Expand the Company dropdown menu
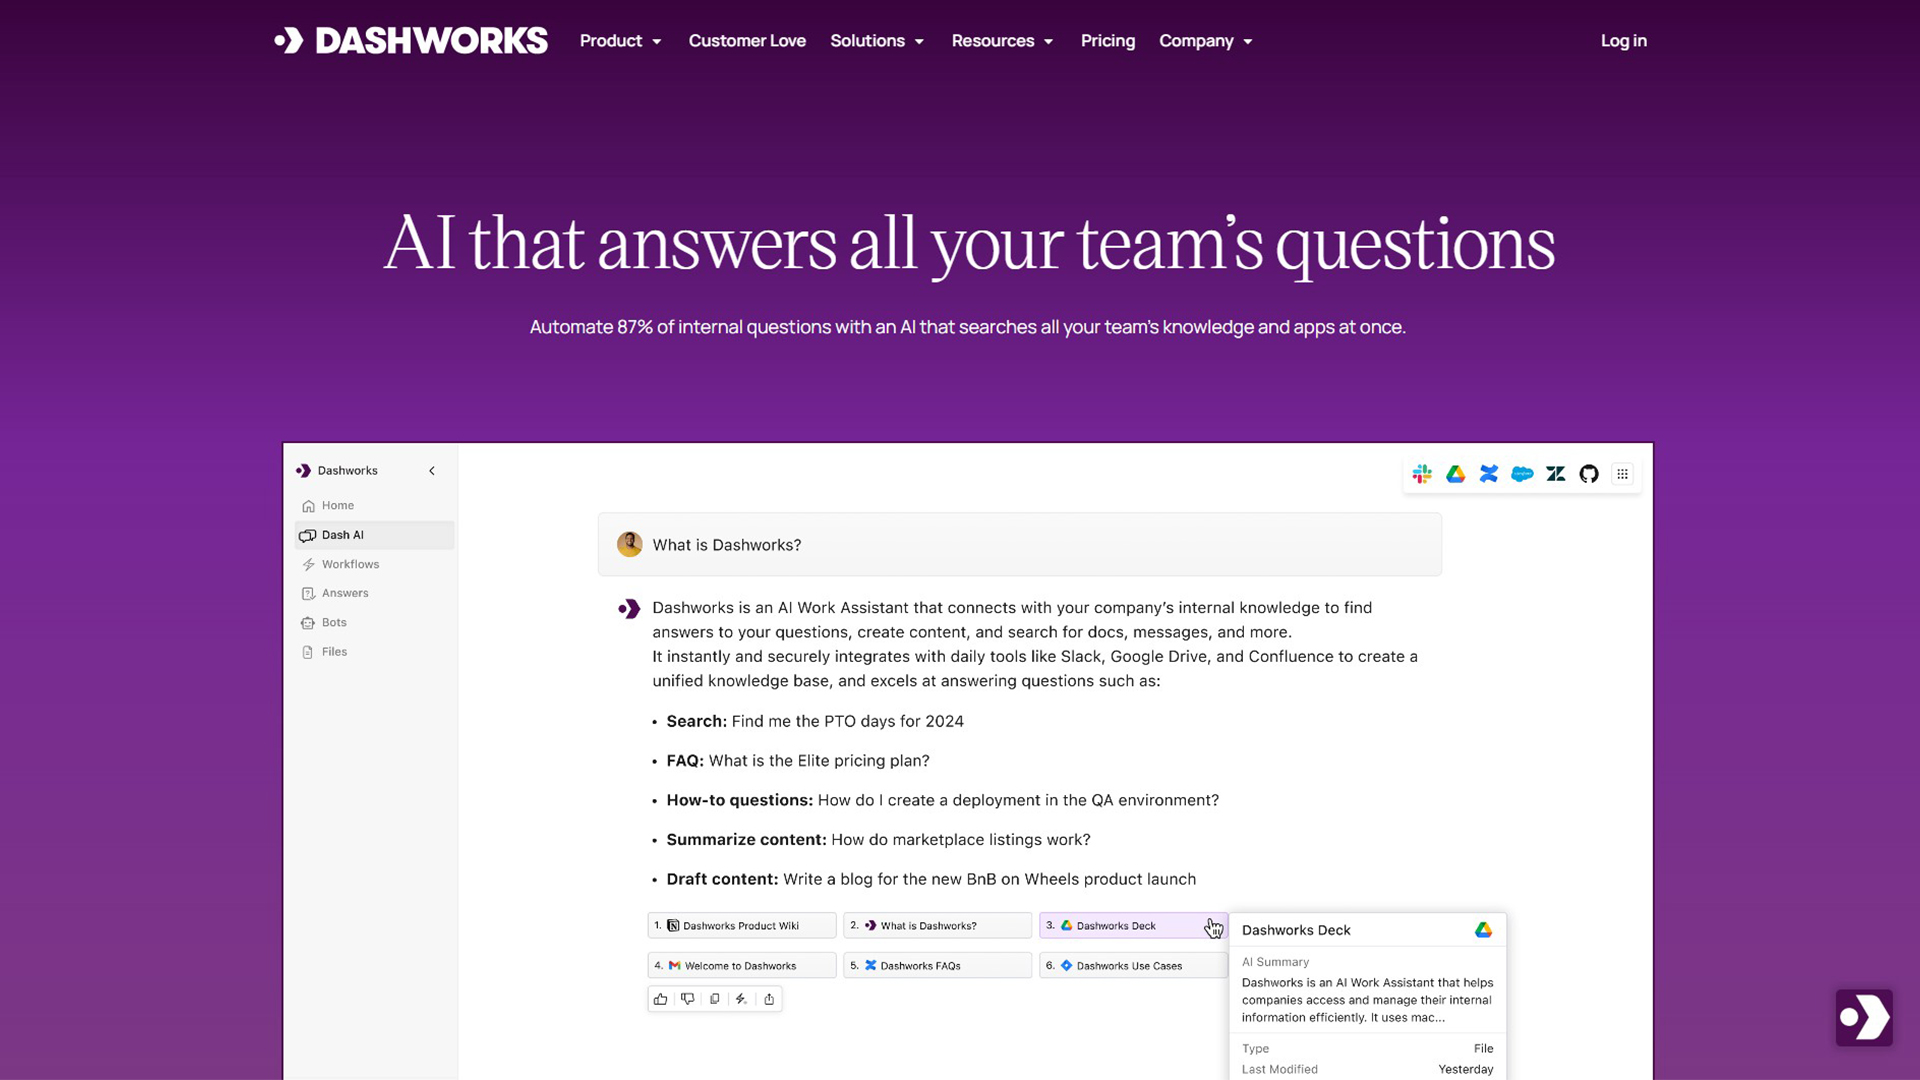This screenshot has height=1080, width=1920. [x=1206, y=41]
